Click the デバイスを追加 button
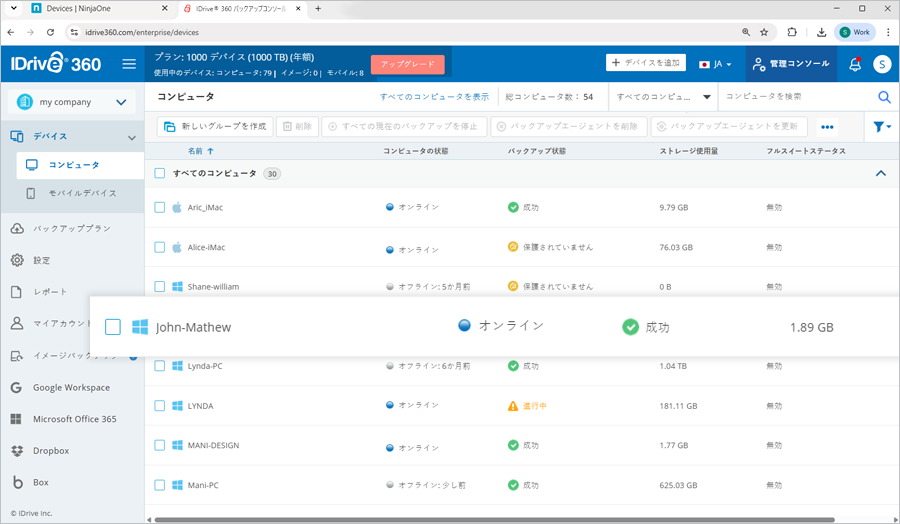This screenshot has height=524, width=900. tap(645, 63)
